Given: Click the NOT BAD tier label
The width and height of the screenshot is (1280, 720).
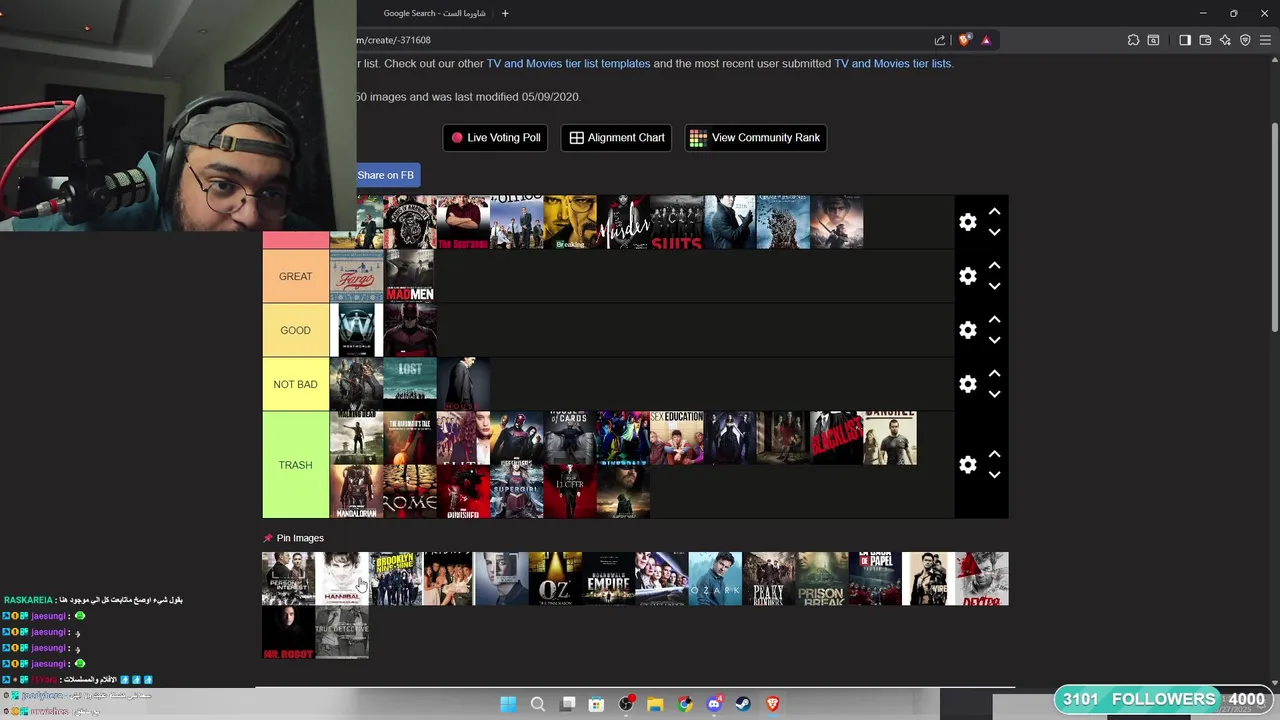Looking at the screenshot, I should (x=295, y=384).
